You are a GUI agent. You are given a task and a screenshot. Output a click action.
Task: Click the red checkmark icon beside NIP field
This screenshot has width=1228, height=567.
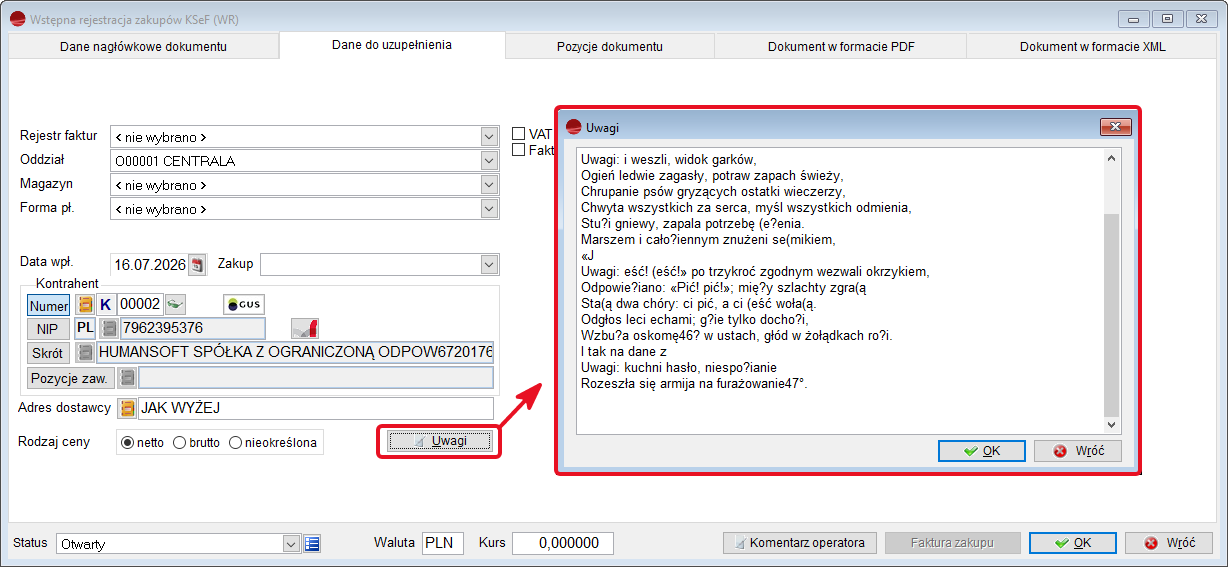(305, 327)
